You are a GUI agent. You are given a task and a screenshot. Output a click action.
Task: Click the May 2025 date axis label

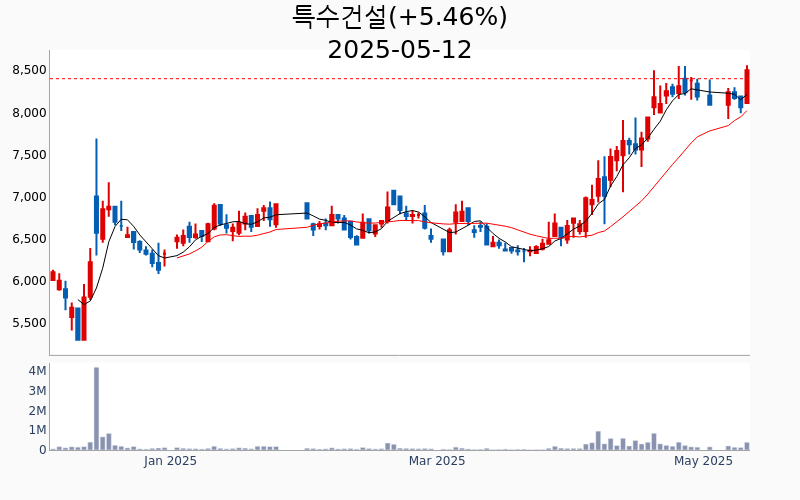(x=703, y=461)
